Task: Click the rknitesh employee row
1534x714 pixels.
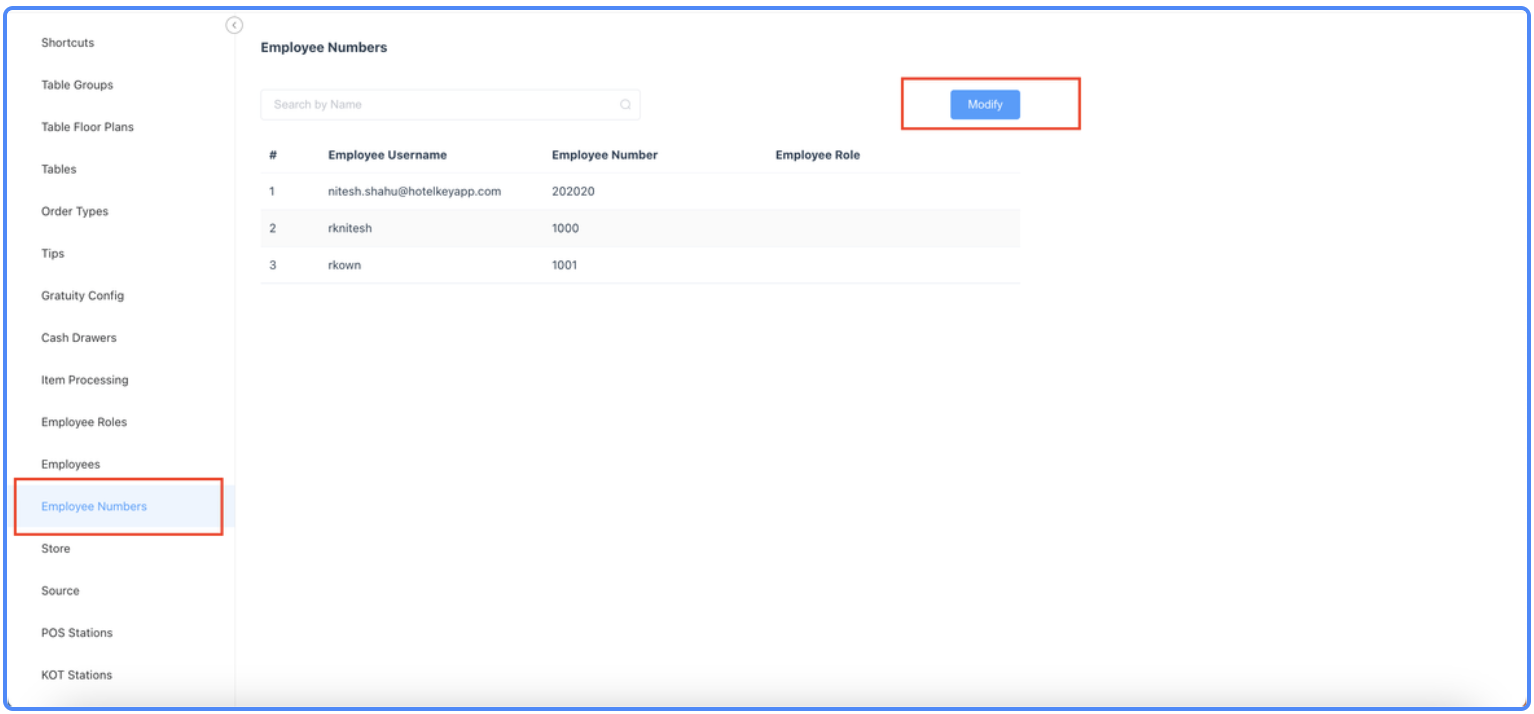Action: coord(350,228)
